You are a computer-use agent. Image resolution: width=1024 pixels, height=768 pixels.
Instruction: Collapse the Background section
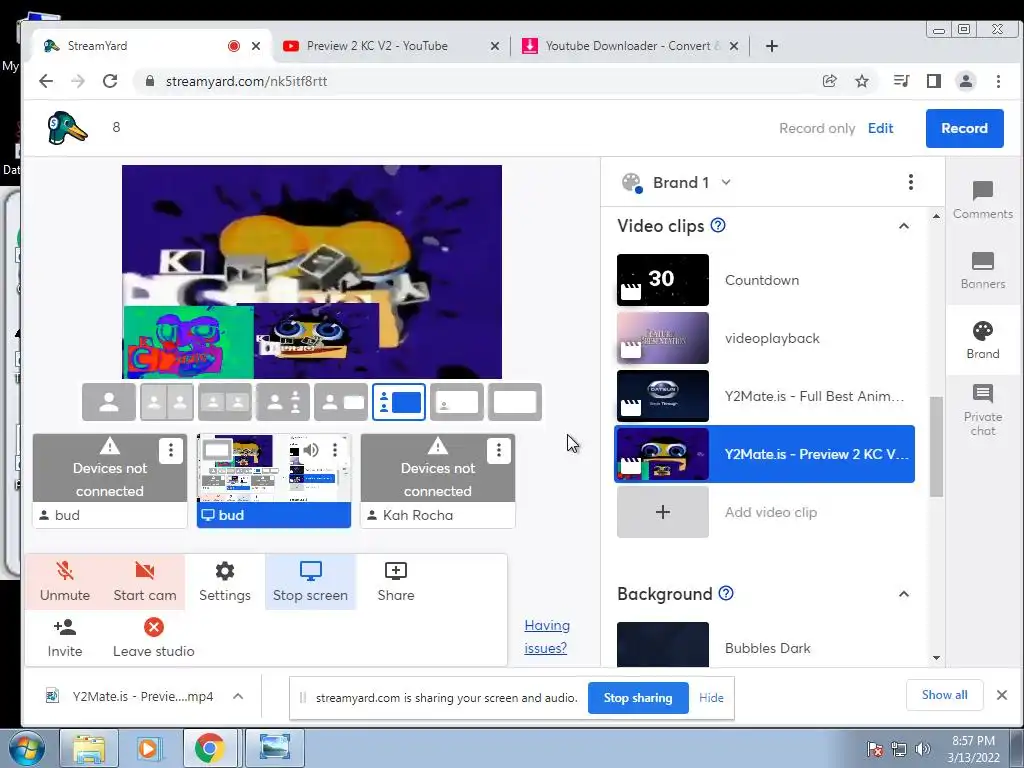pos(904,594)
